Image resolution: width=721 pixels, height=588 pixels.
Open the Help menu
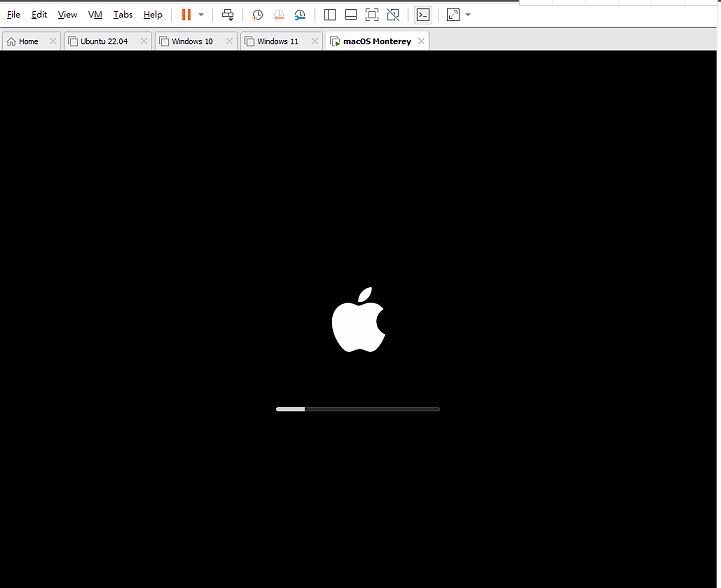tap(153, 15)
